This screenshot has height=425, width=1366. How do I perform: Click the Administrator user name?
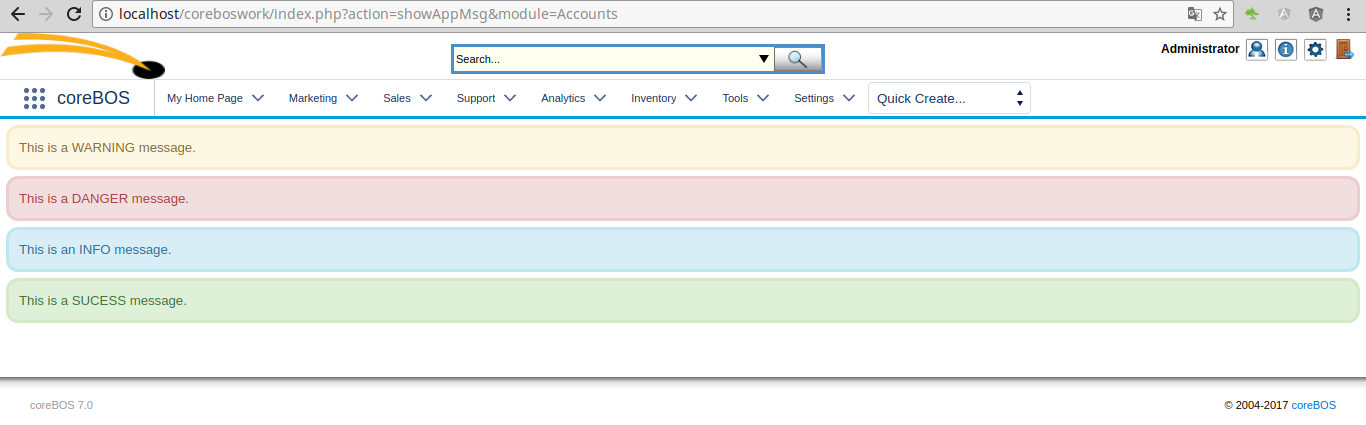[x=1200, y=48]
